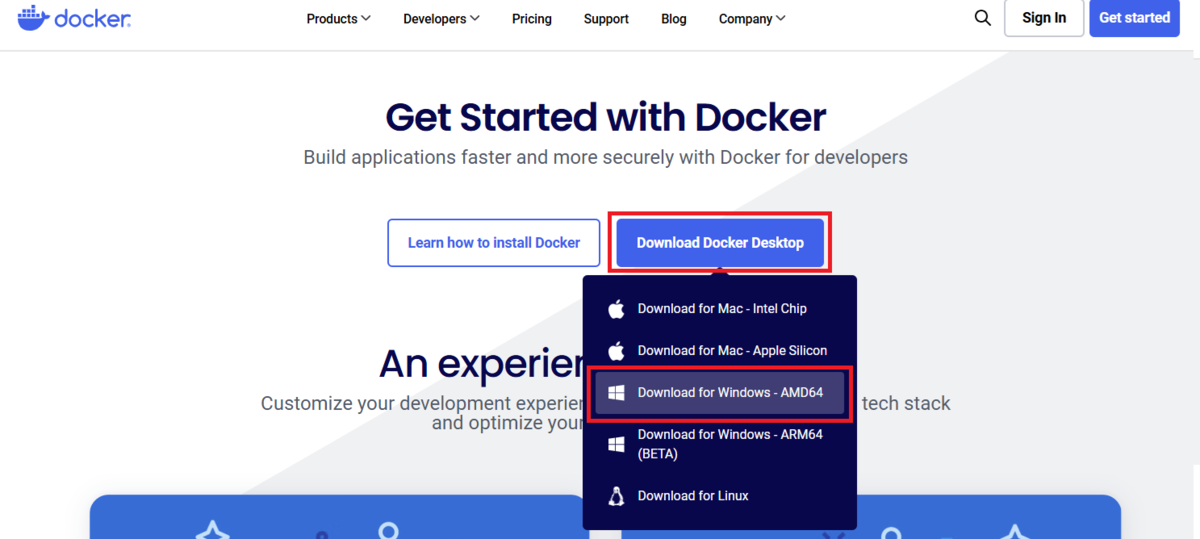Open the Pricing page

coord(532,18)
